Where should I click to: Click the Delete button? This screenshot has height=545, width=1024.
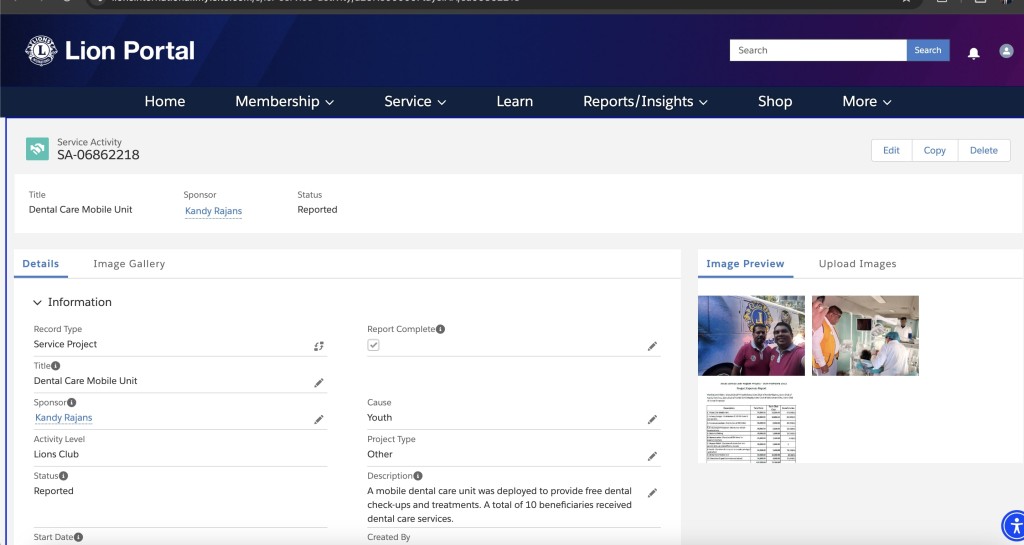point(984,150)
